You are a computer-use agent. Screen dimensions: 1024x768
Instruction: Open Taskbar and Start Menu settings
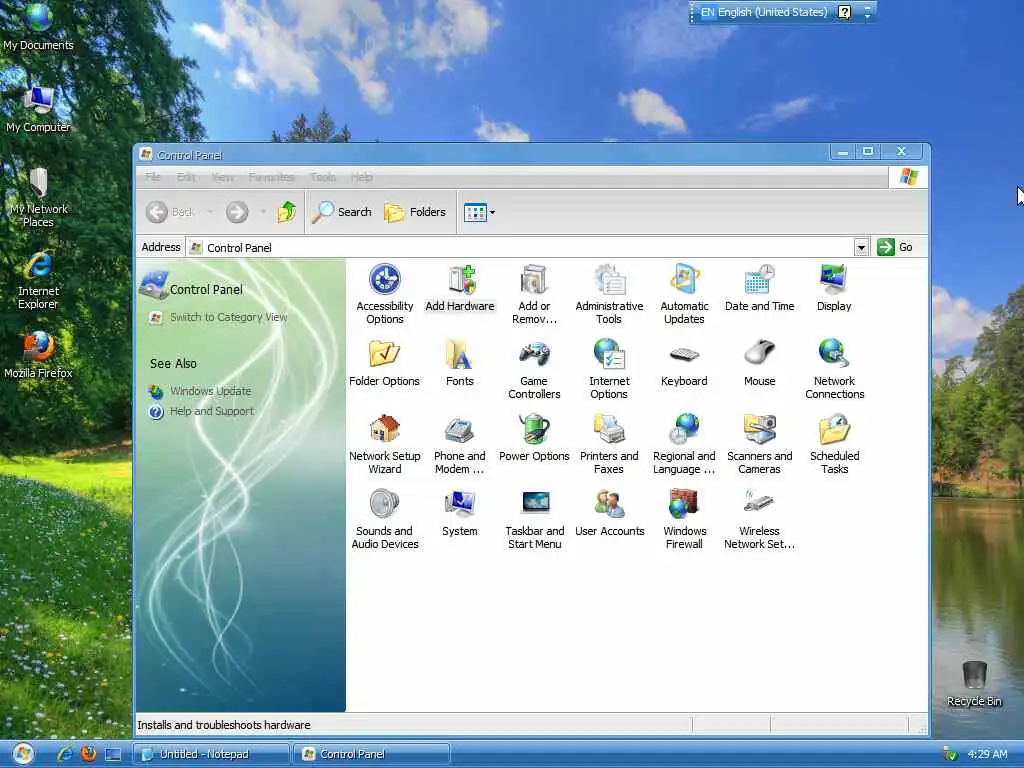coord(534,519)
